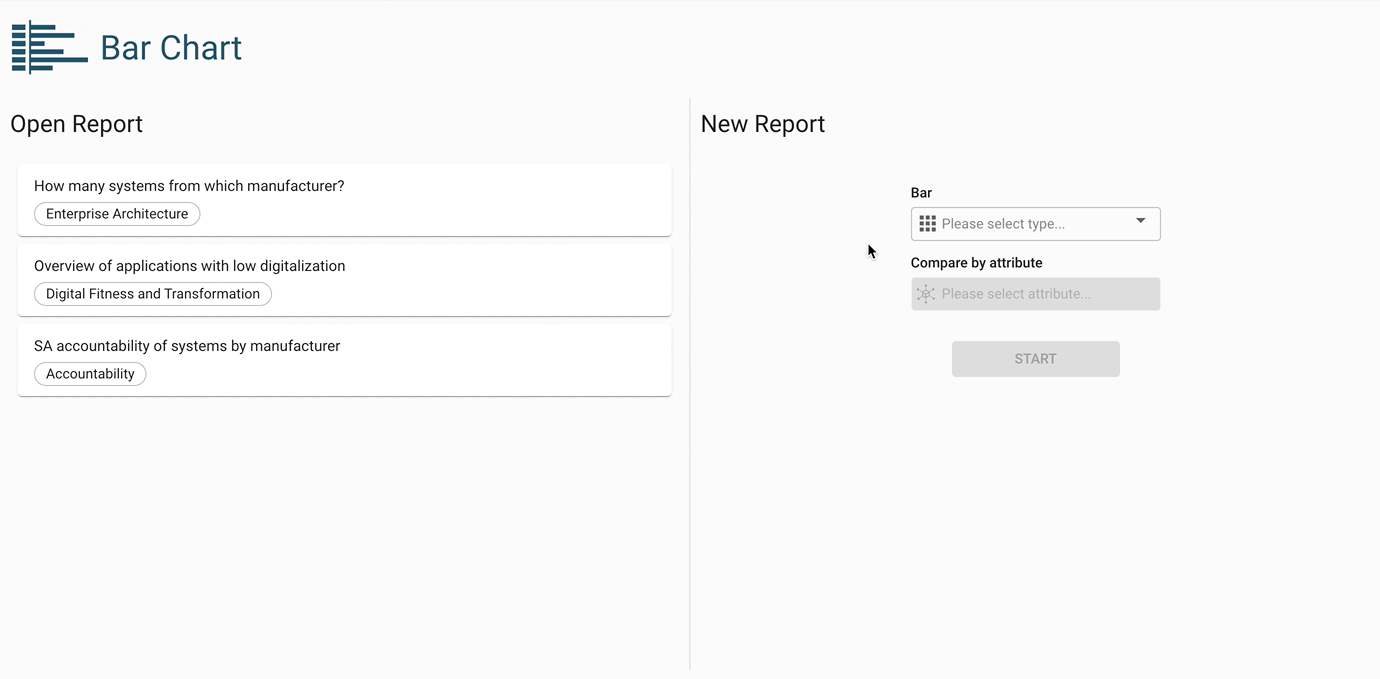This screenshot has width=1380, height=679.
Task: Click the grid icon in the Bar type field
Action: pyautogui.click(x=927, y=224)
